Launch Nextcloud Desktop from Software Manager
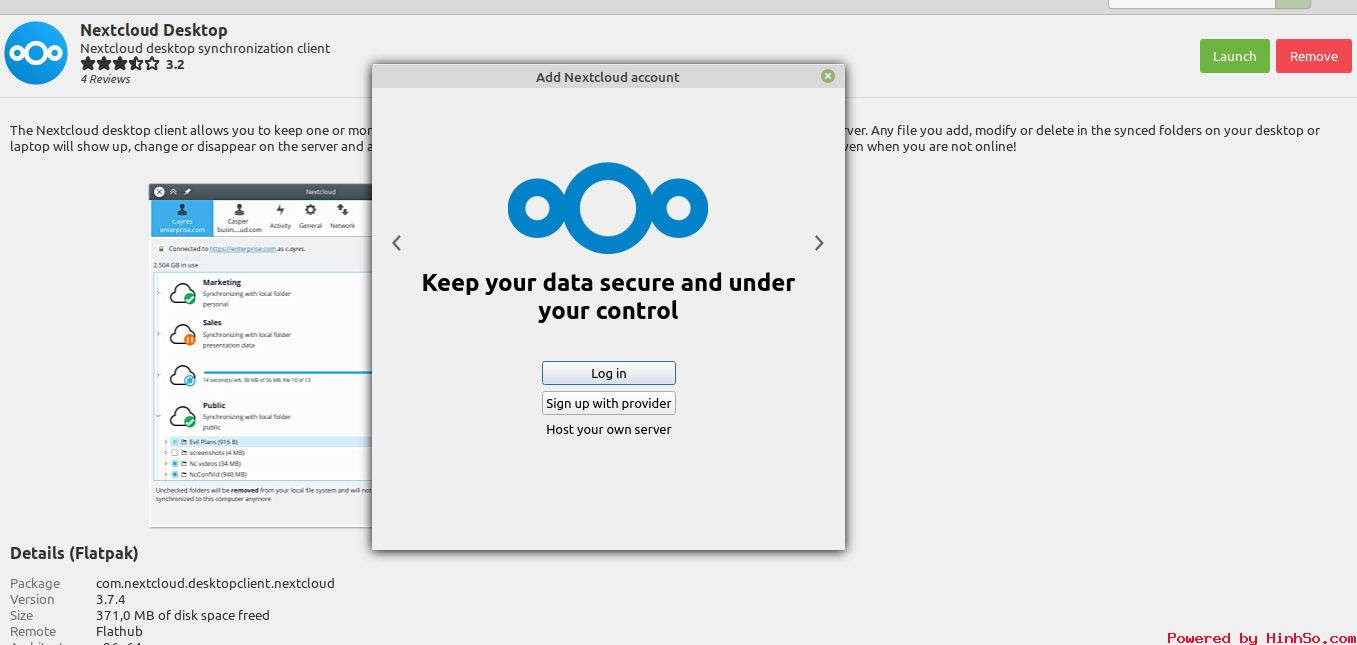The image size is (1357, 645). pyautogui.click(x=1234, y=56)
